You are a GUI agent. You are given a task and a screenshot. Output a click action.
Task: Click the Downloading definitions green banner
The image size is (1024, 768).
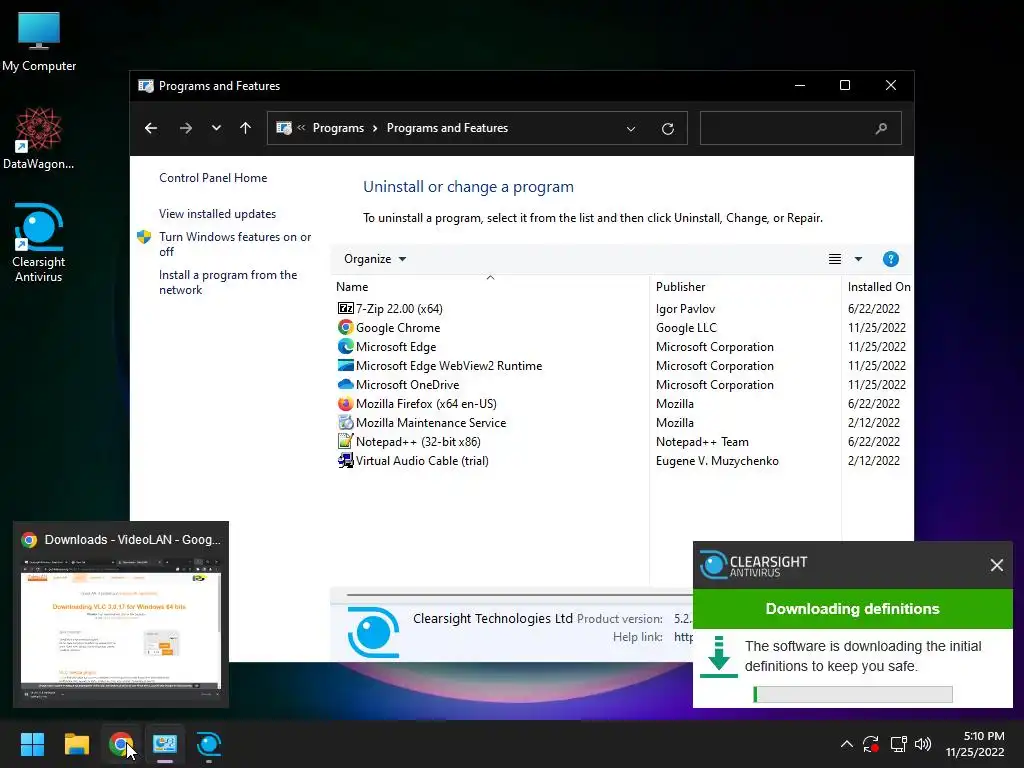point(852,609)
